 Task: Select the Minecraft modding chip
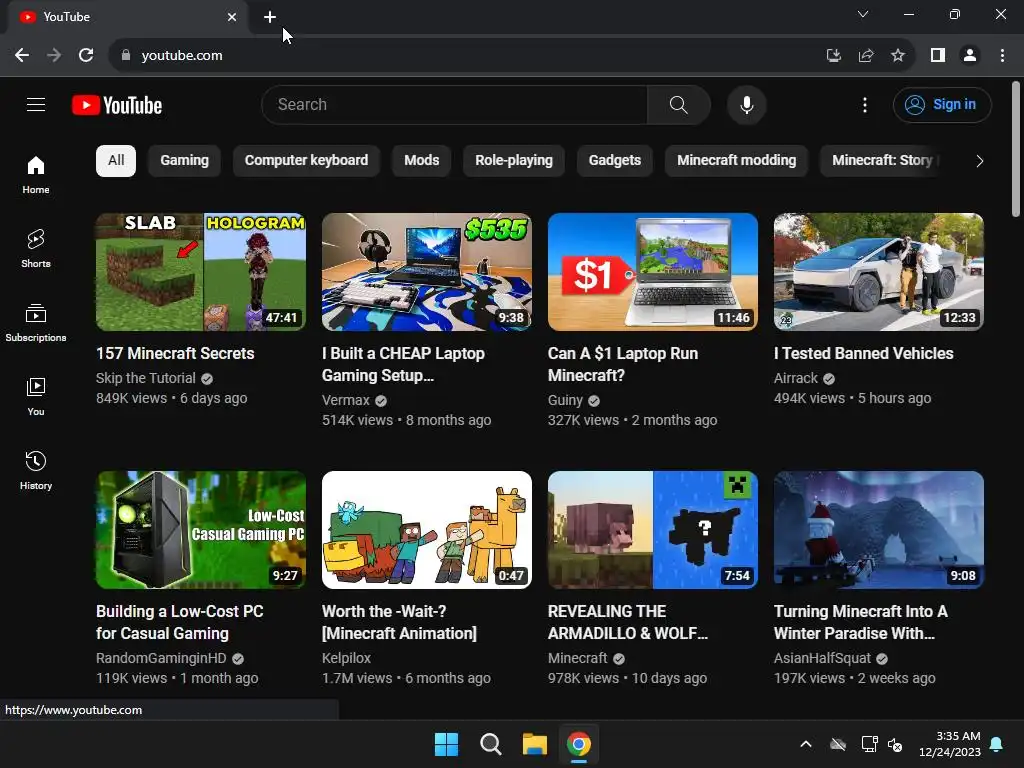coord(736,161)
